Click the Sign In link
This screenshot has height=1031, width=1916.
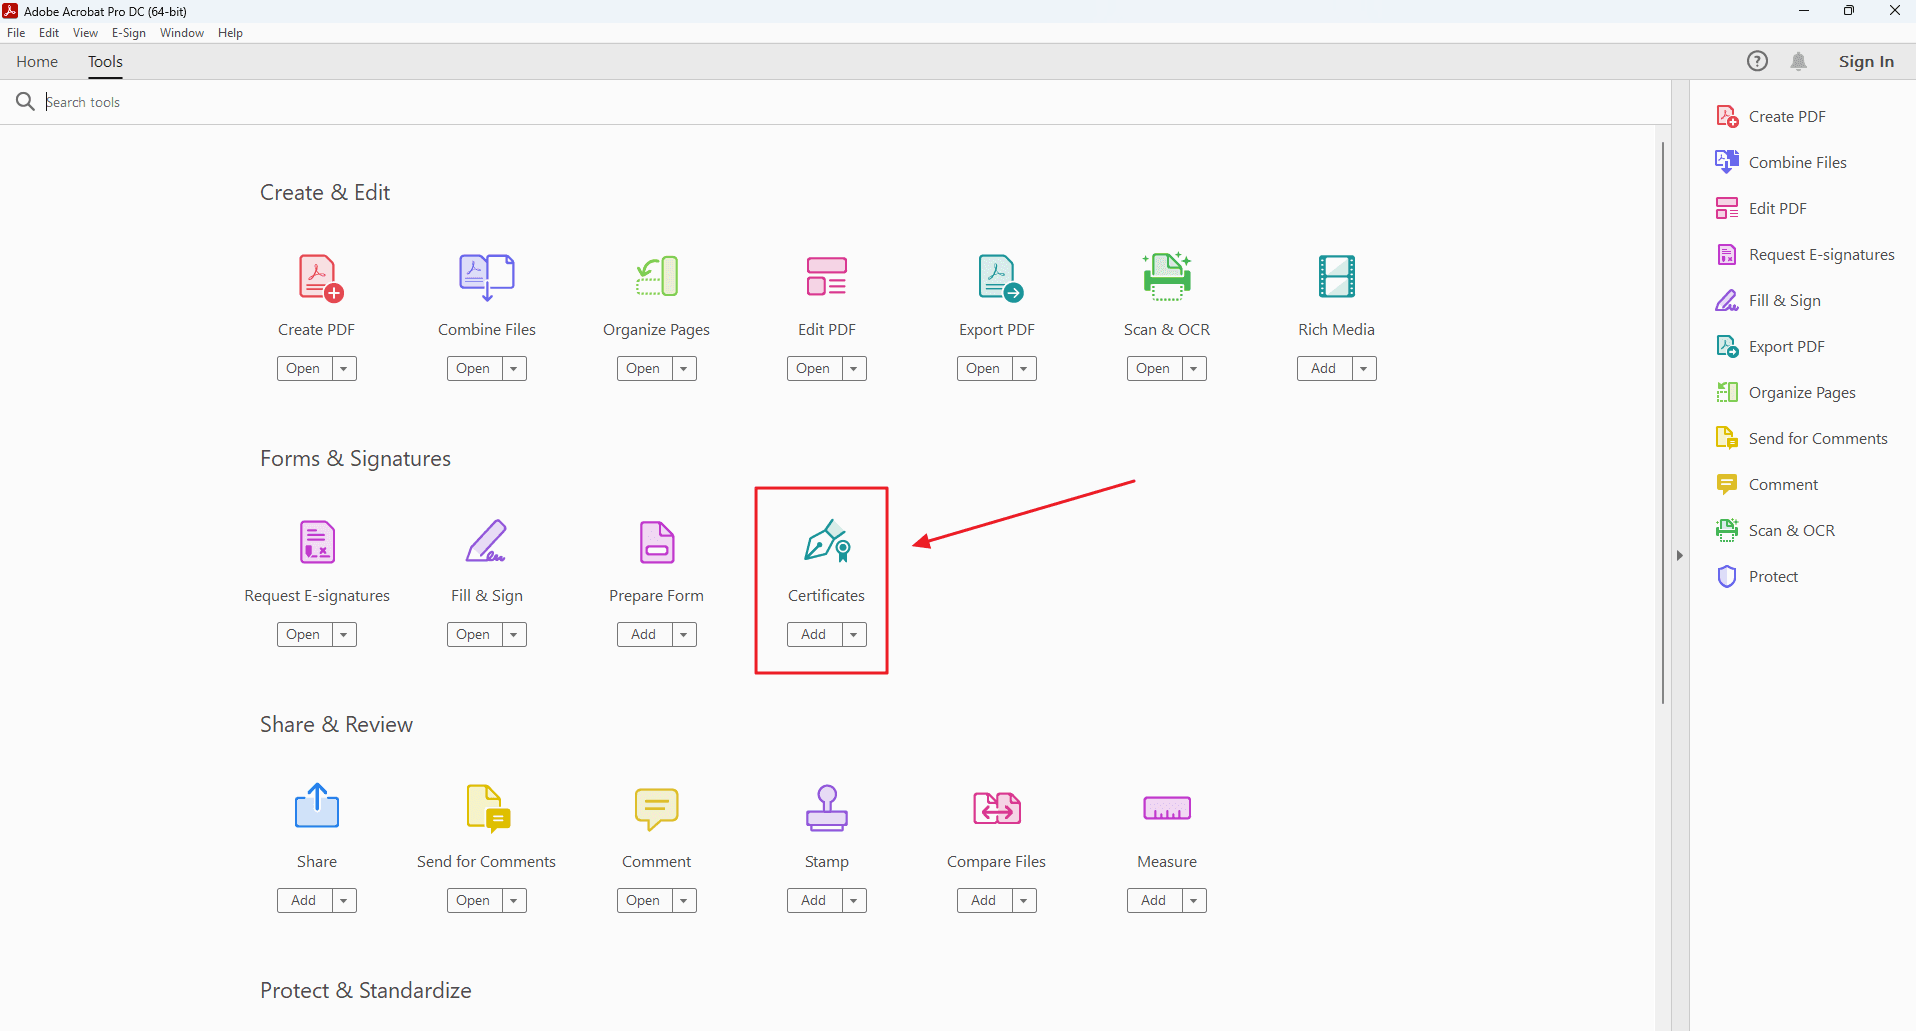click(x=1866, y=62)
